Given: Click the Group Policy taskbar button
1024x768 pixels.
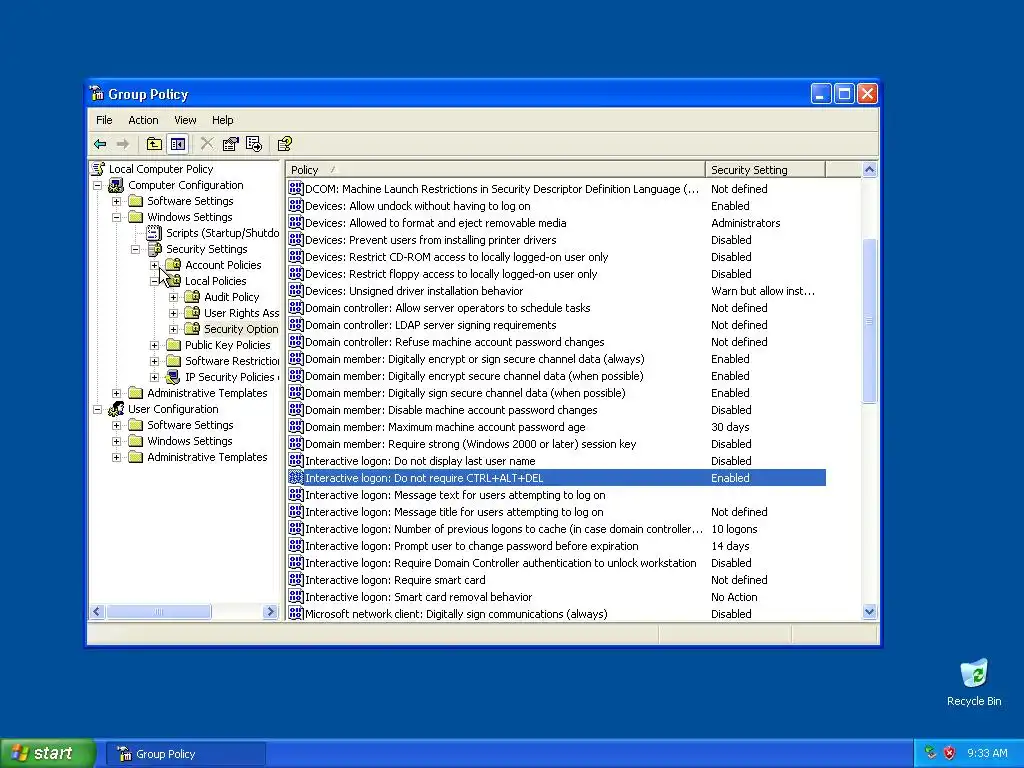Looking at the screenshot, I should (x=185, y=754).
